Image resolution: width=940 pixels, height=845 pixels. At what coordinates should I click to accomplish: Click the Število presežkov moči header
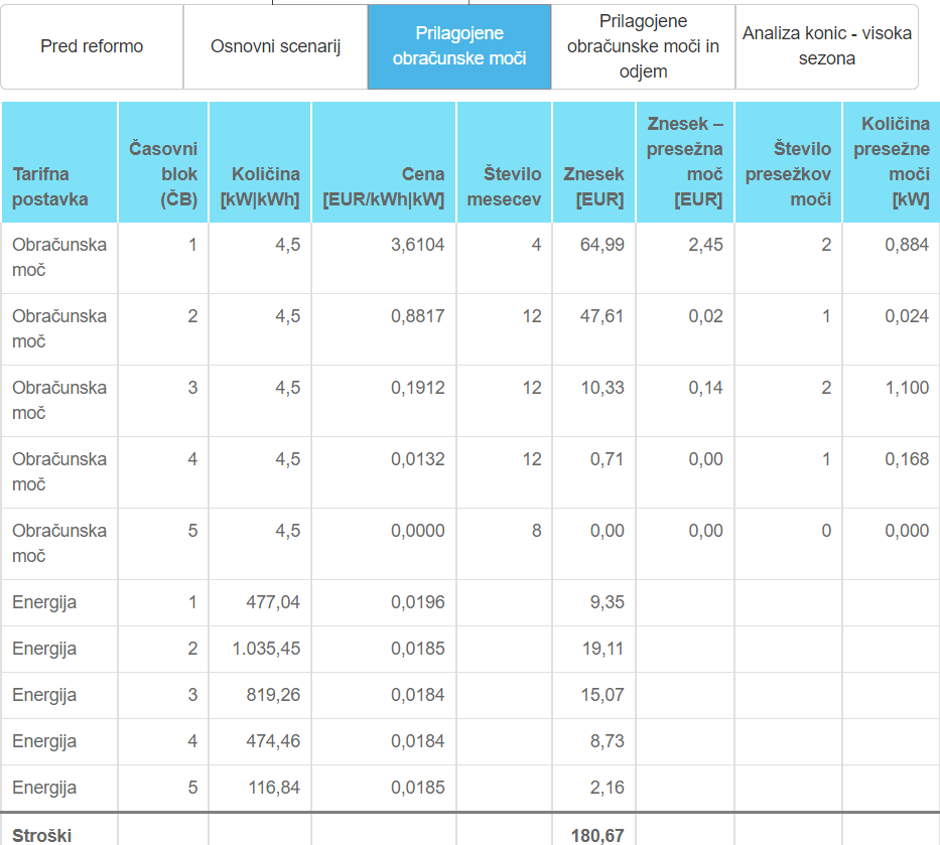788,174
